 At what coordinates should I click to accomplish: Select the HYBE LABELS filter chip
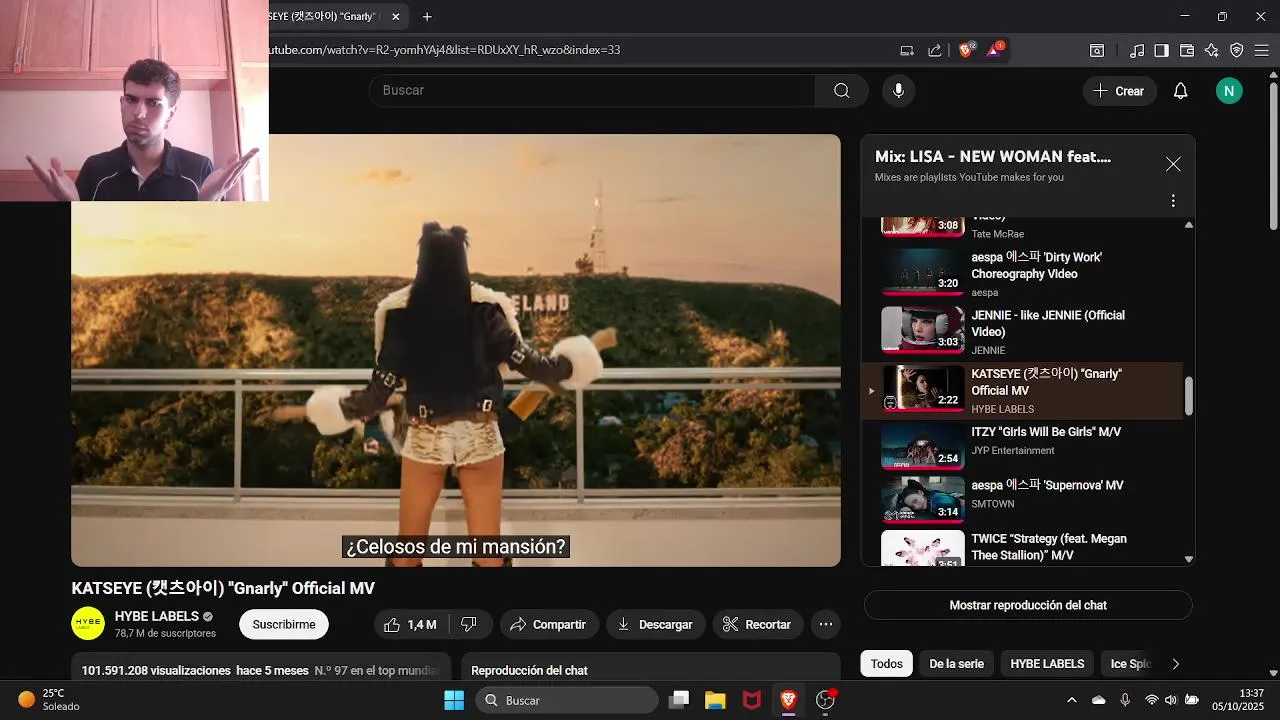(1047, 663)
